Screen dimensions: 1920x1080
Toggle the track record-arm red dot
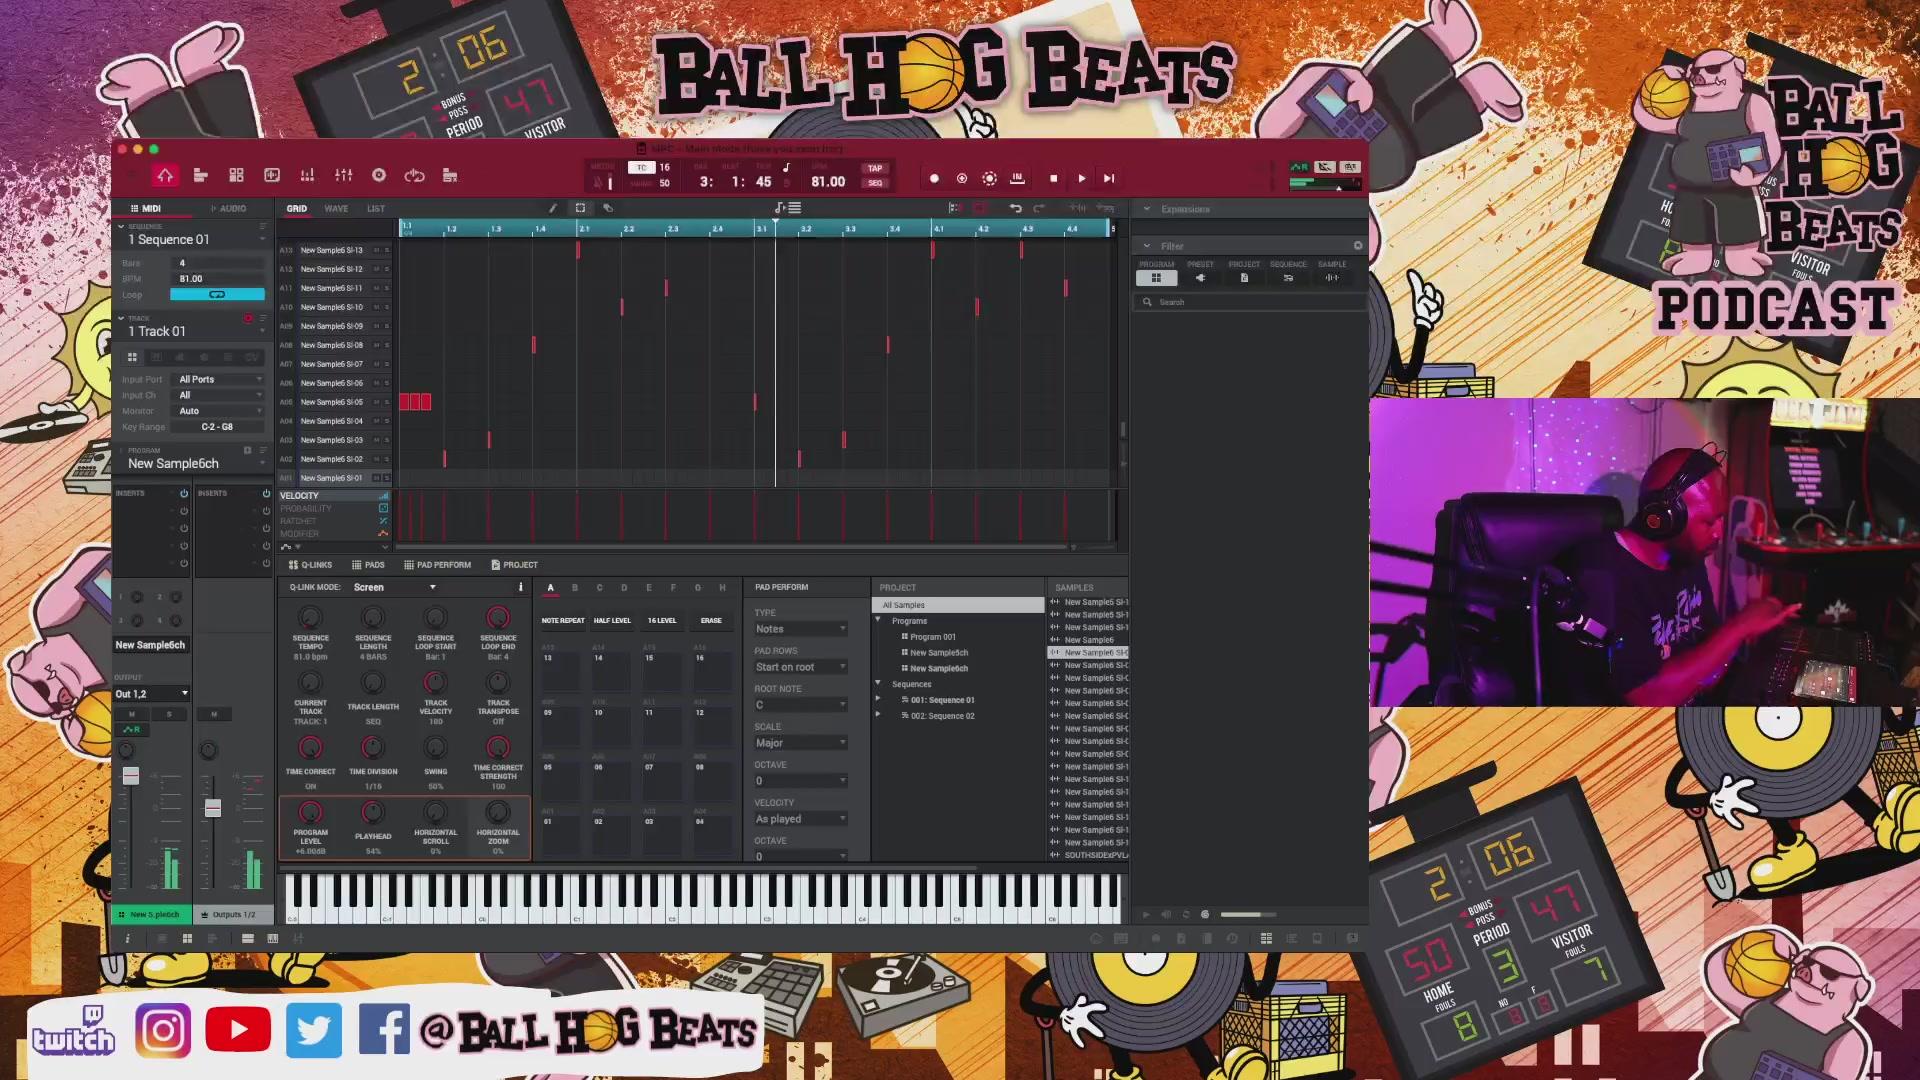coord(248,319)
